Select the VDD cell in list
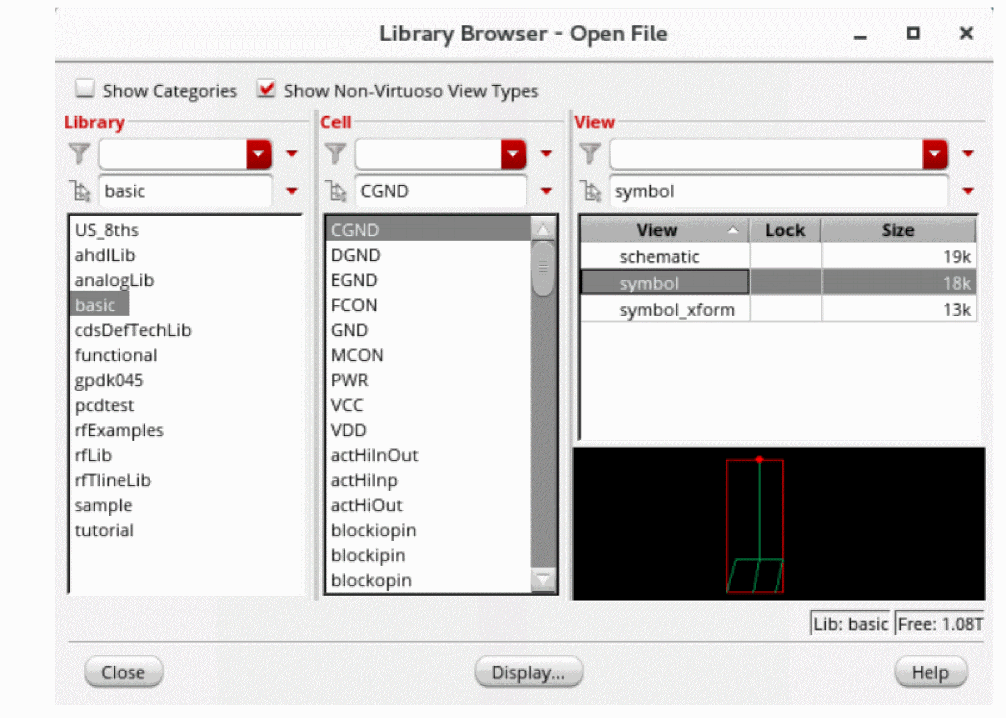Image resolution: width=1006 pixels, height=718 pixels. pyautogui.click(x=349, y=430)
